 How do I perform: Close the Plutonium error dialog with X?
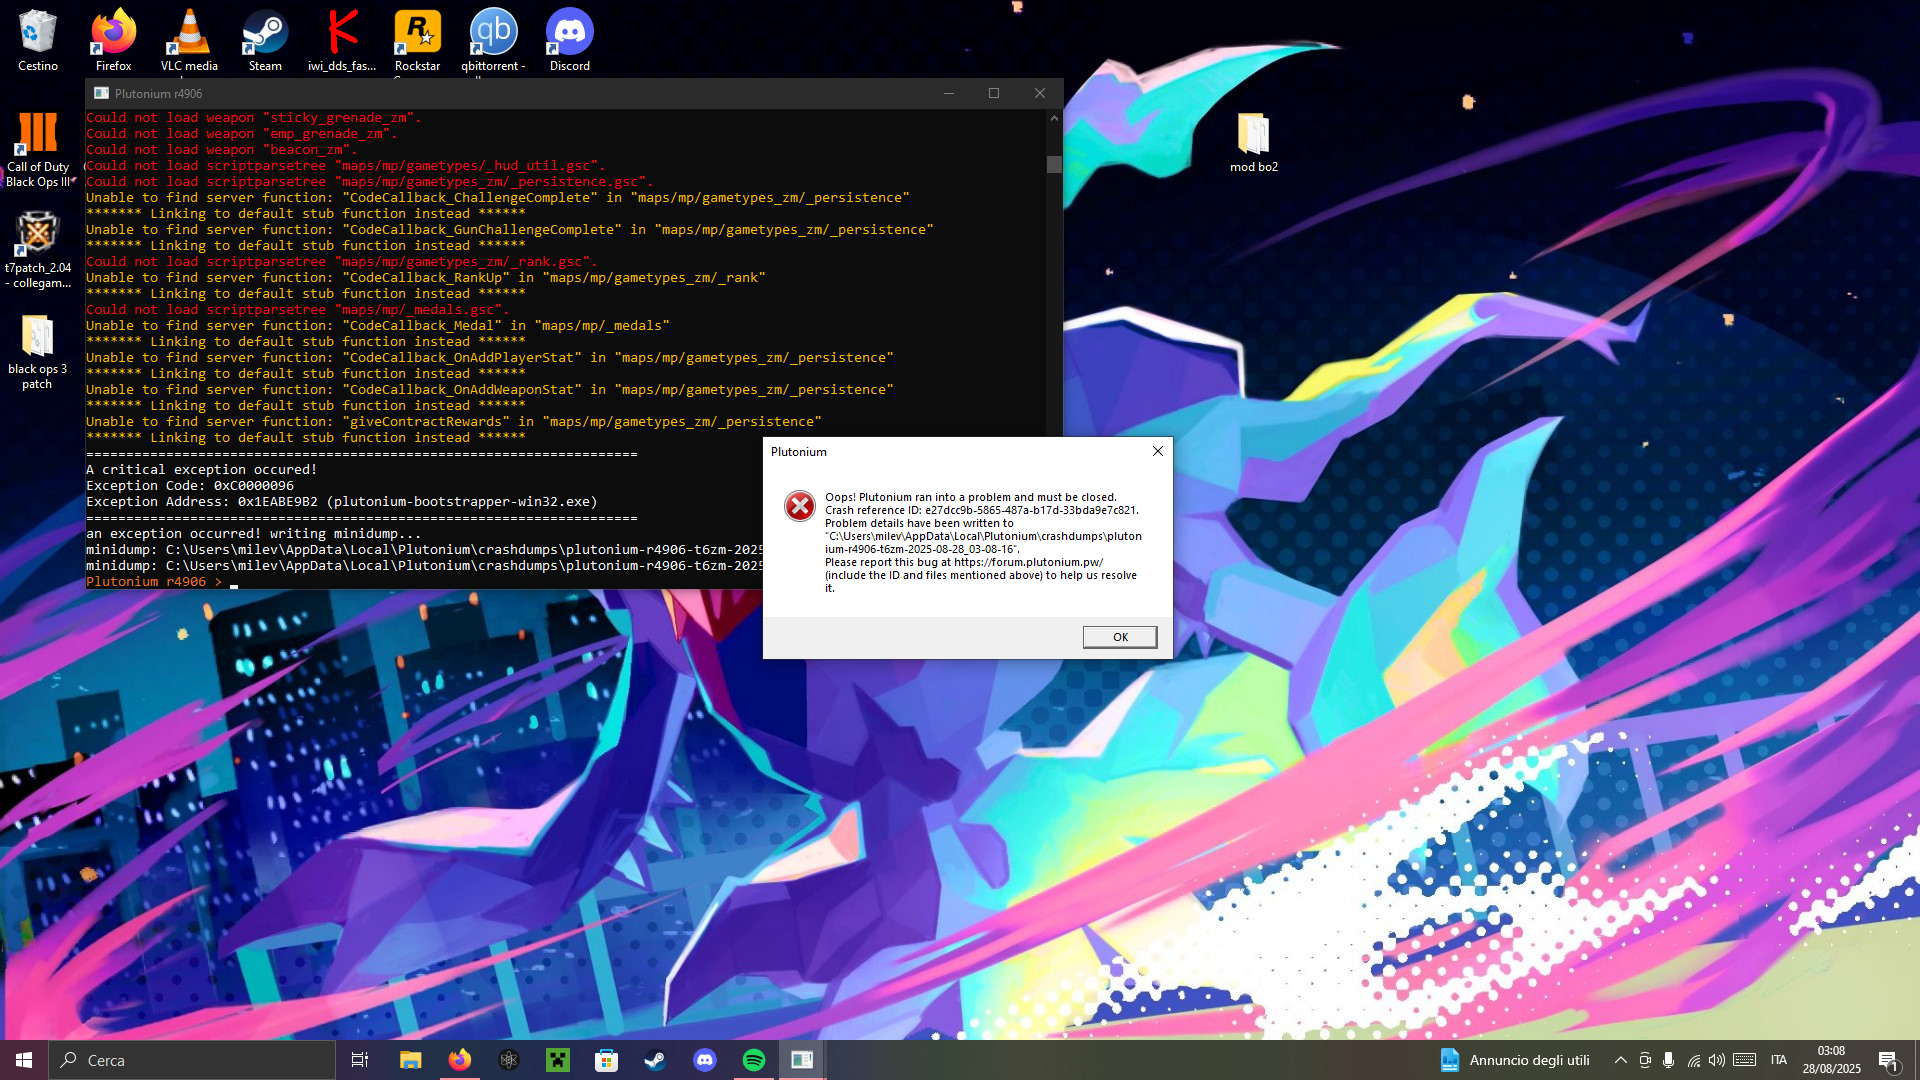pos(1158,451)
